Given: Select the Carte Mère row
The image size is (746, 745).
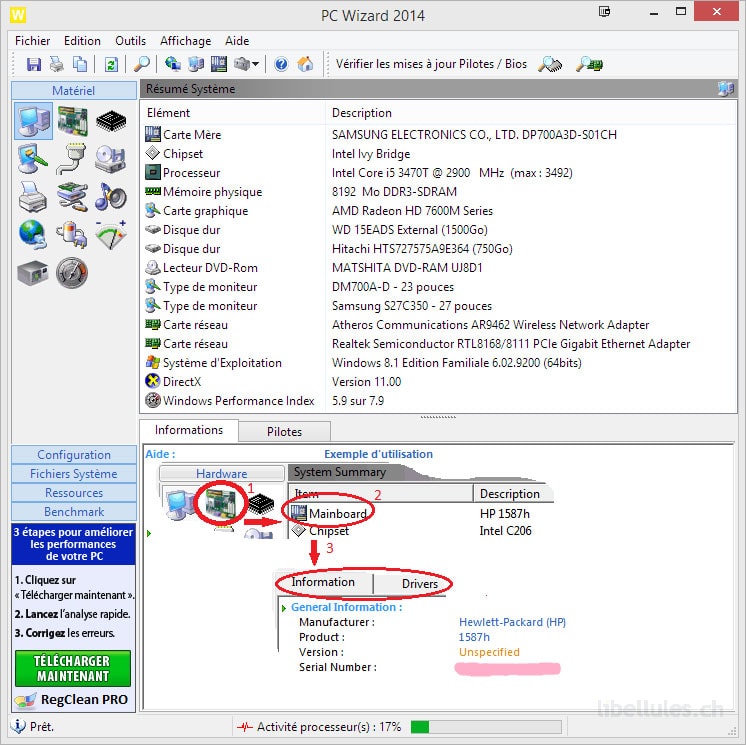Looking at the screenshot, I should (438, 135).
